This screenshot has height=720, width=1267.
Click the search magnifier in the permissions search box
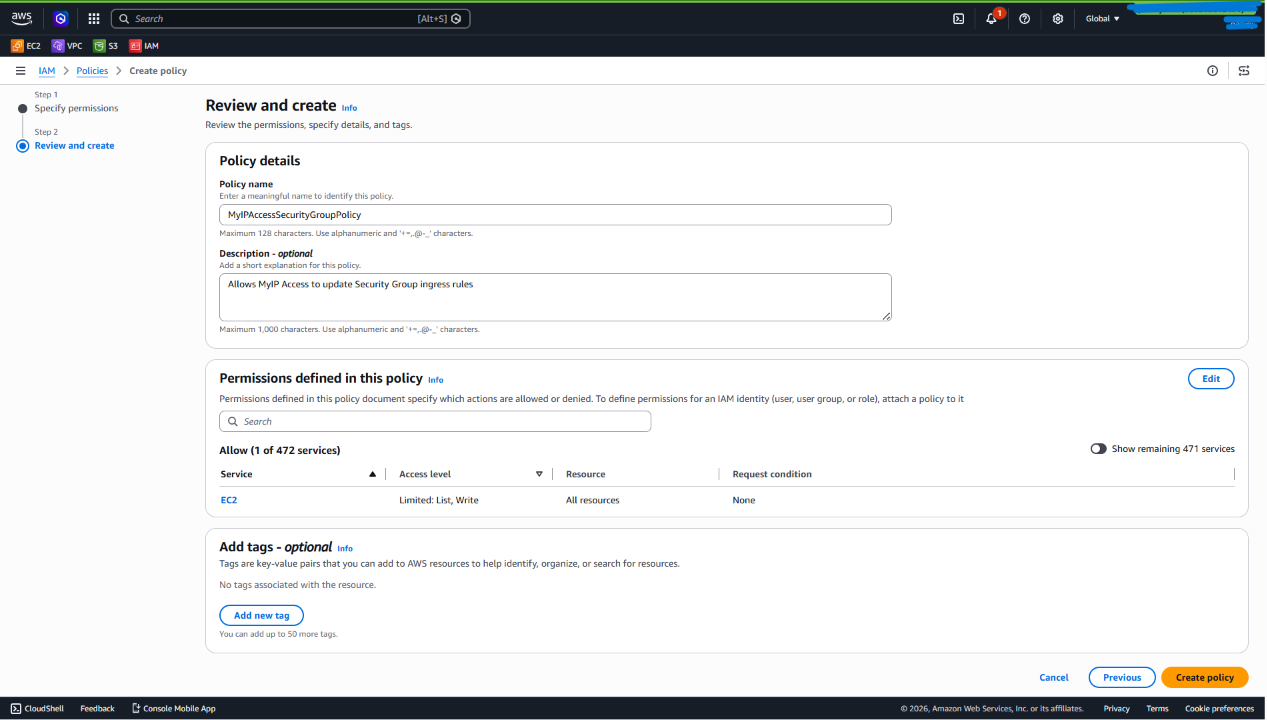click(x=233, y=422)
